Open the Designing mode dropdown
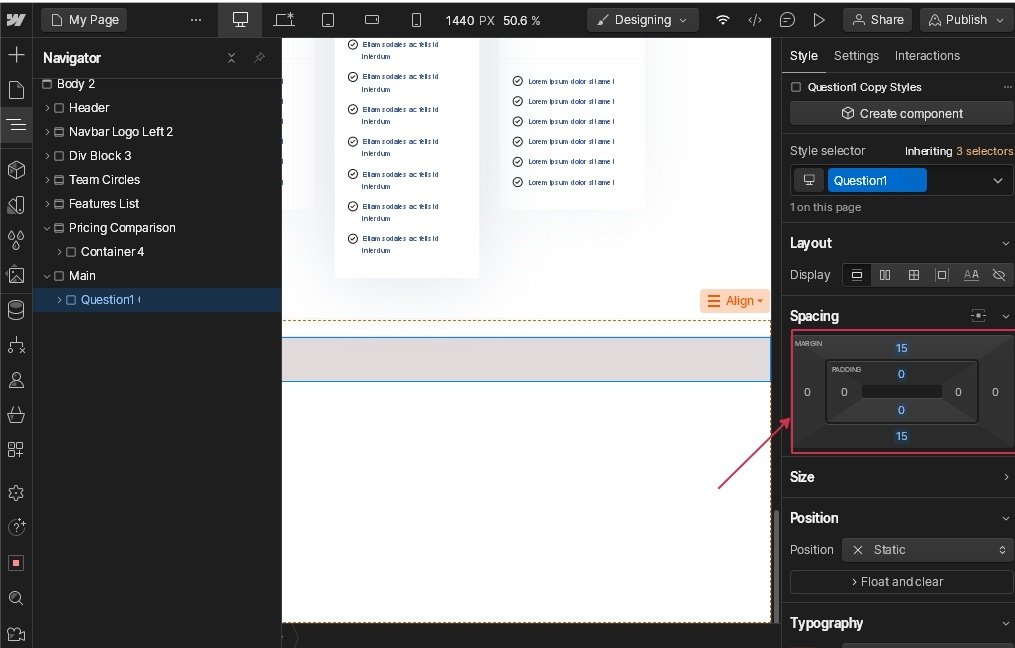This screenshot has width=1015, height=648. pyautogui.click(x=642, y=20)
